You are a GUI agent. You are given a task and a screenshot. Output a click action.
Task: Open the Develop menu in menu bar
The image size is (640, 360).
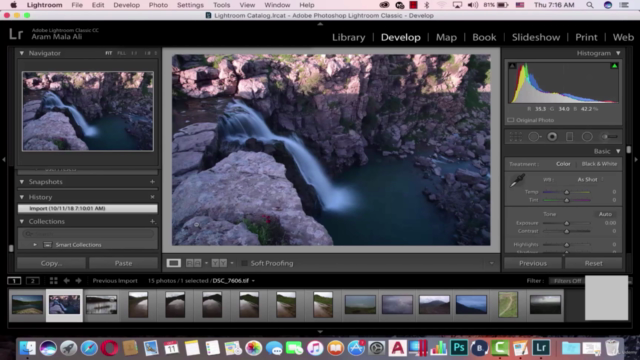click(x=126, y=5)
